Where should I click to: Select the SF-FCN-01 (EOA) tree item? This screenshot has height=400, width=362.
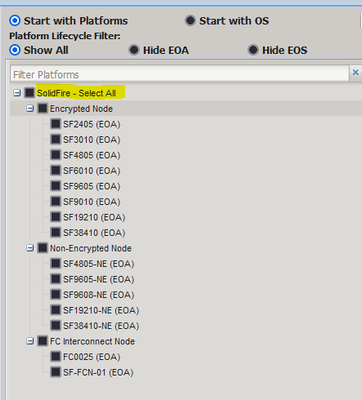click(x=98, y=372)
